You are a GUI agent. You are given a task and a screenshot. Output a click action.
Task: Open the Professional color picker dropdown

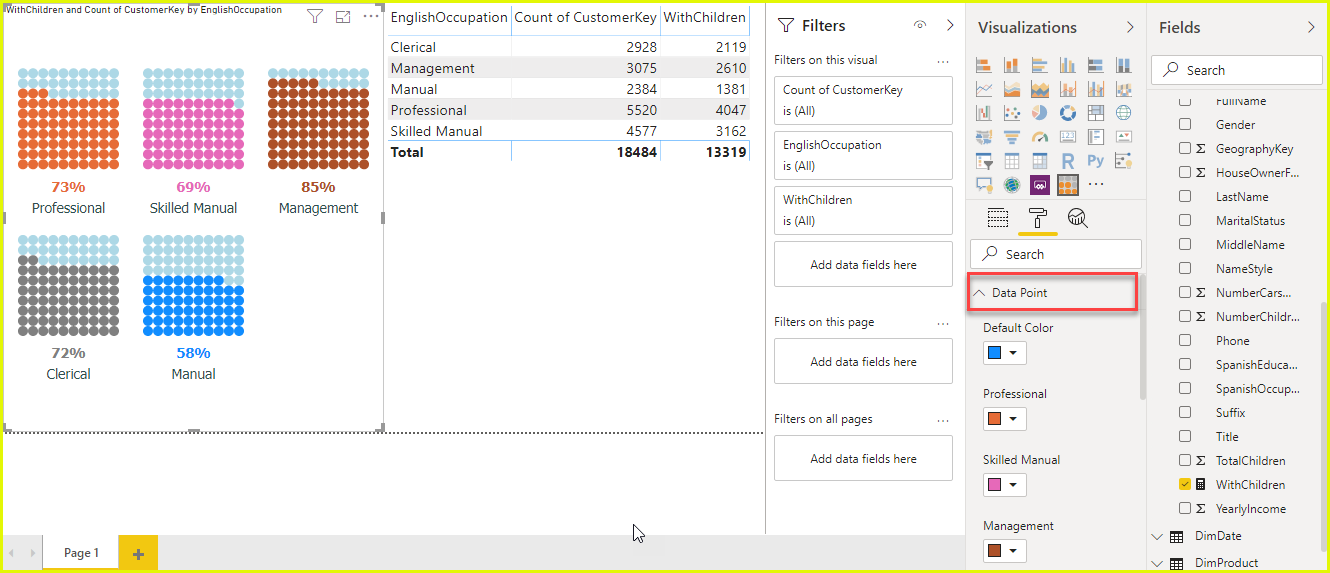[x=1004, y=419]
